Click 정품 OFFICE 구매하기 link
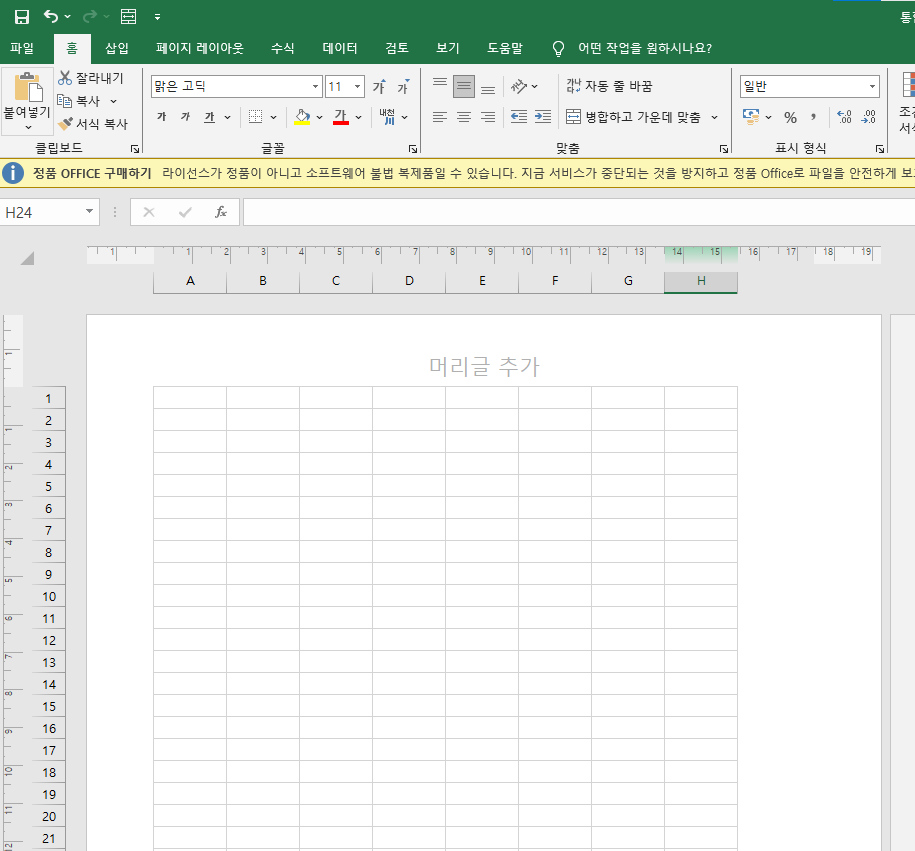The image size is (915, 851). [x=92, y=173]
